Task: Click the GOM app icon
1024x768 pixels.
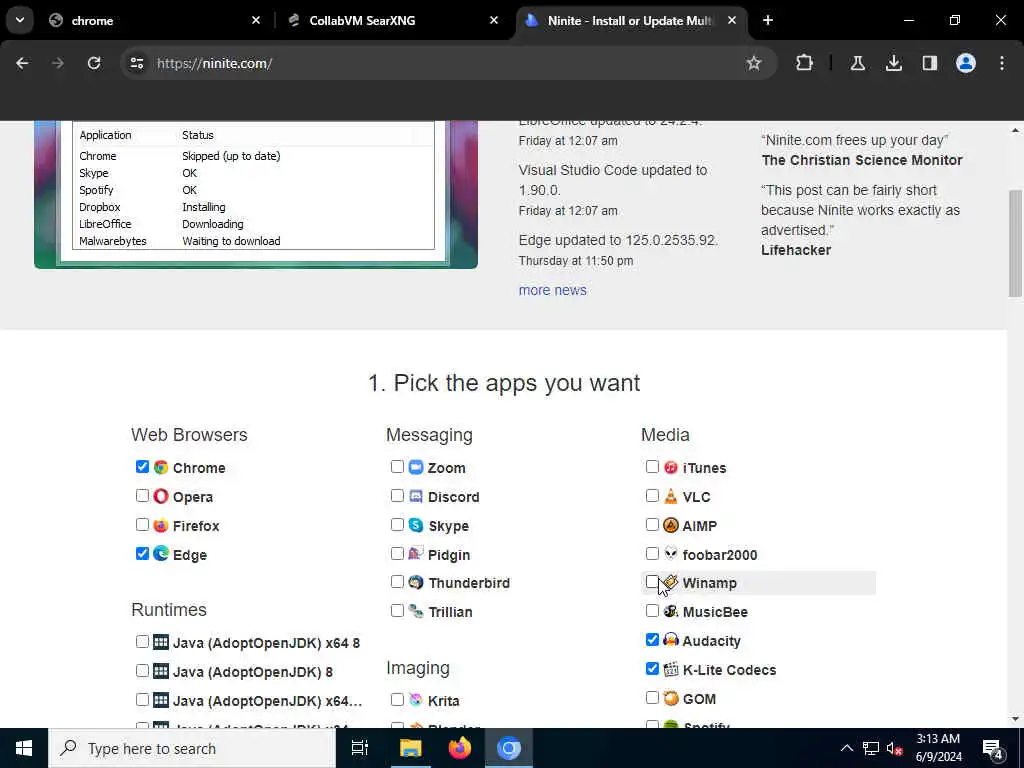Action: [x=671, y=698]
